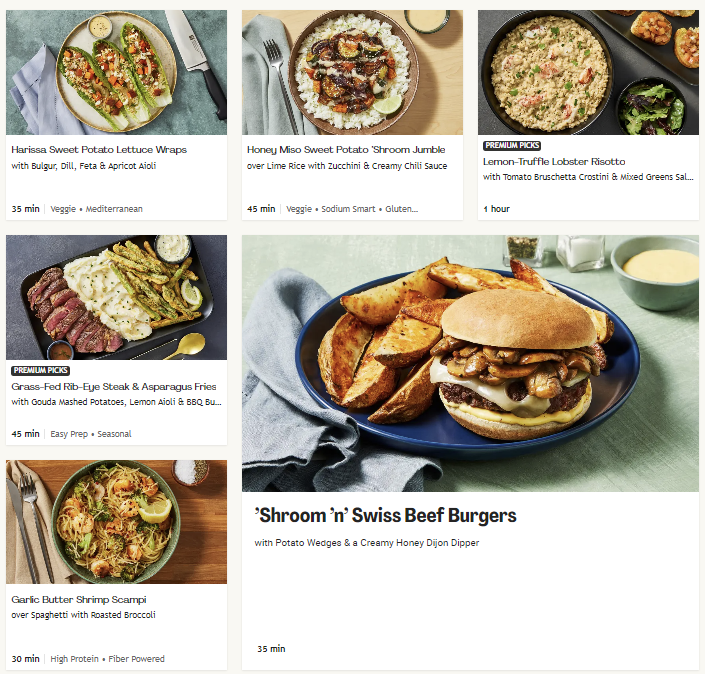Viewport: 705px width, 674px height.
Task: Open the Honey Miso 'Shroom Jumble bowl image
Action: click(x=352, y=72)
